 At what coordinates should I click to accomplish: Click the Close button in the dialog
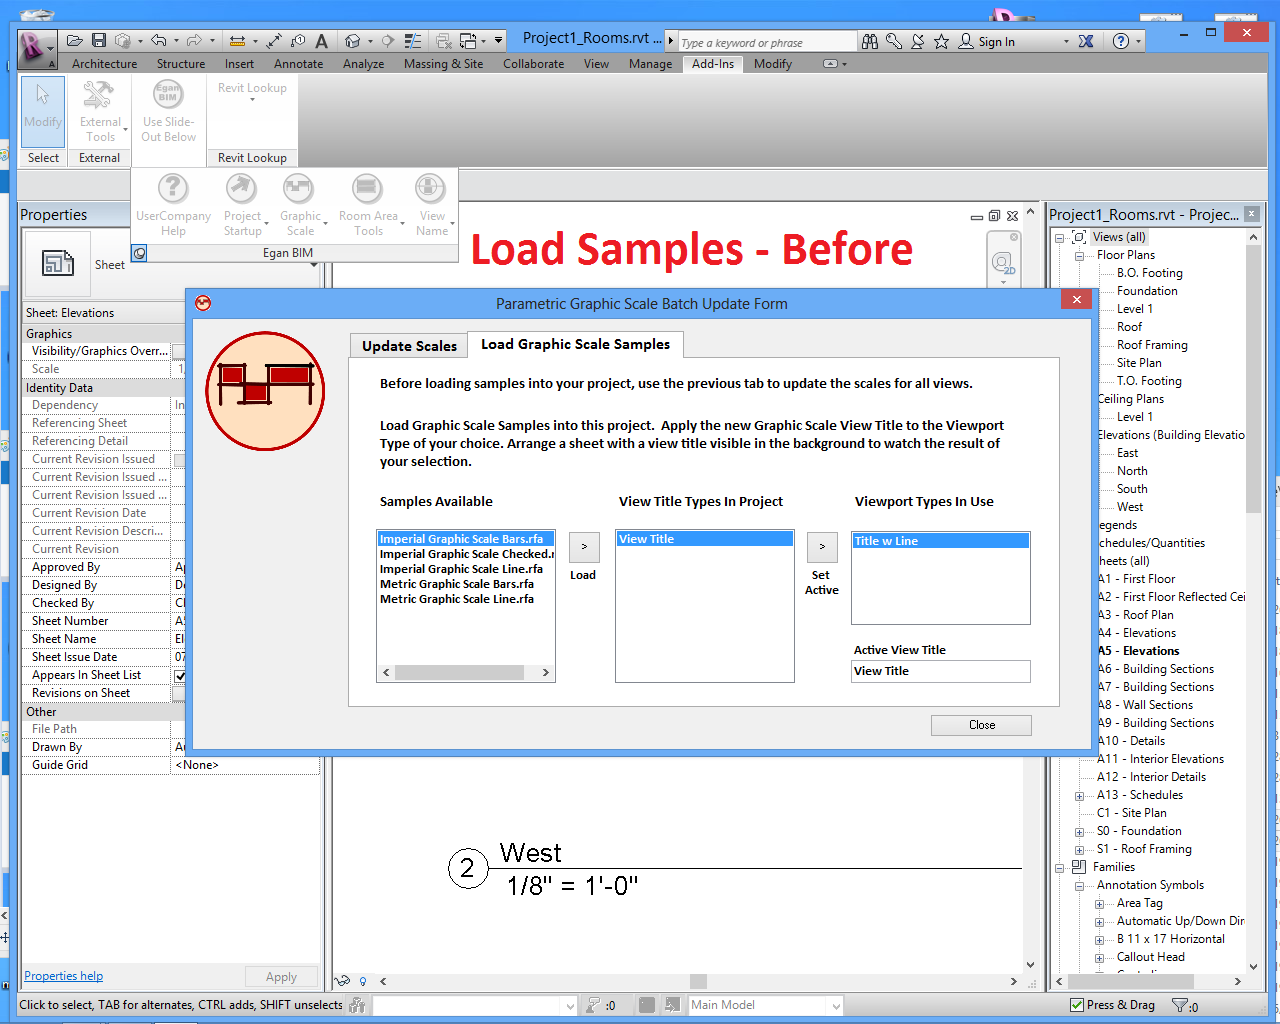coord(981,725)
